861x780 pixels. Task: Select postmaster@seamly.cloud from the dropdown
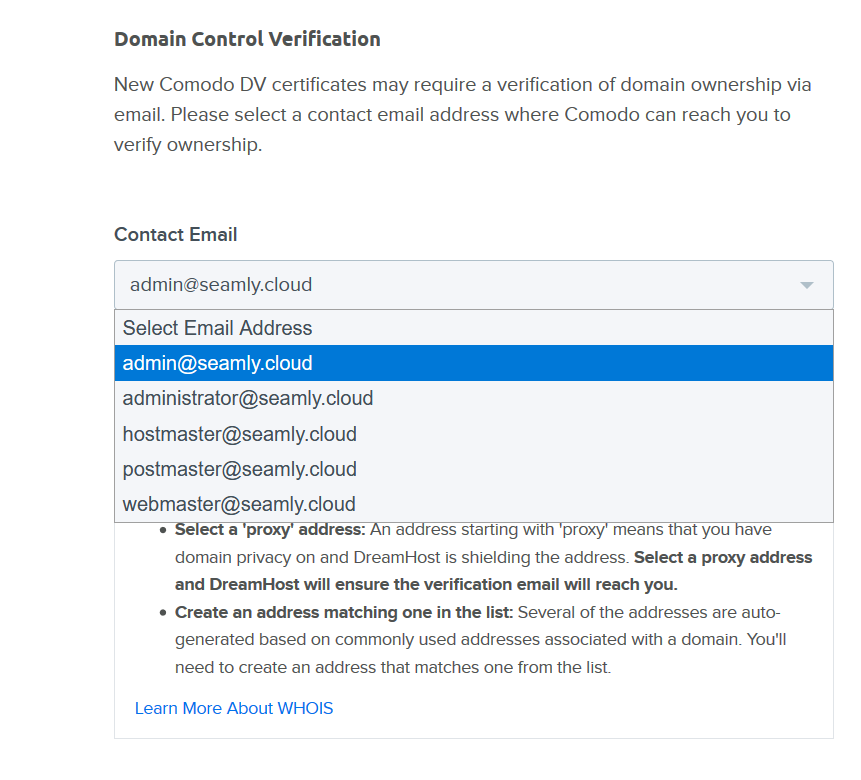[239, 469]
